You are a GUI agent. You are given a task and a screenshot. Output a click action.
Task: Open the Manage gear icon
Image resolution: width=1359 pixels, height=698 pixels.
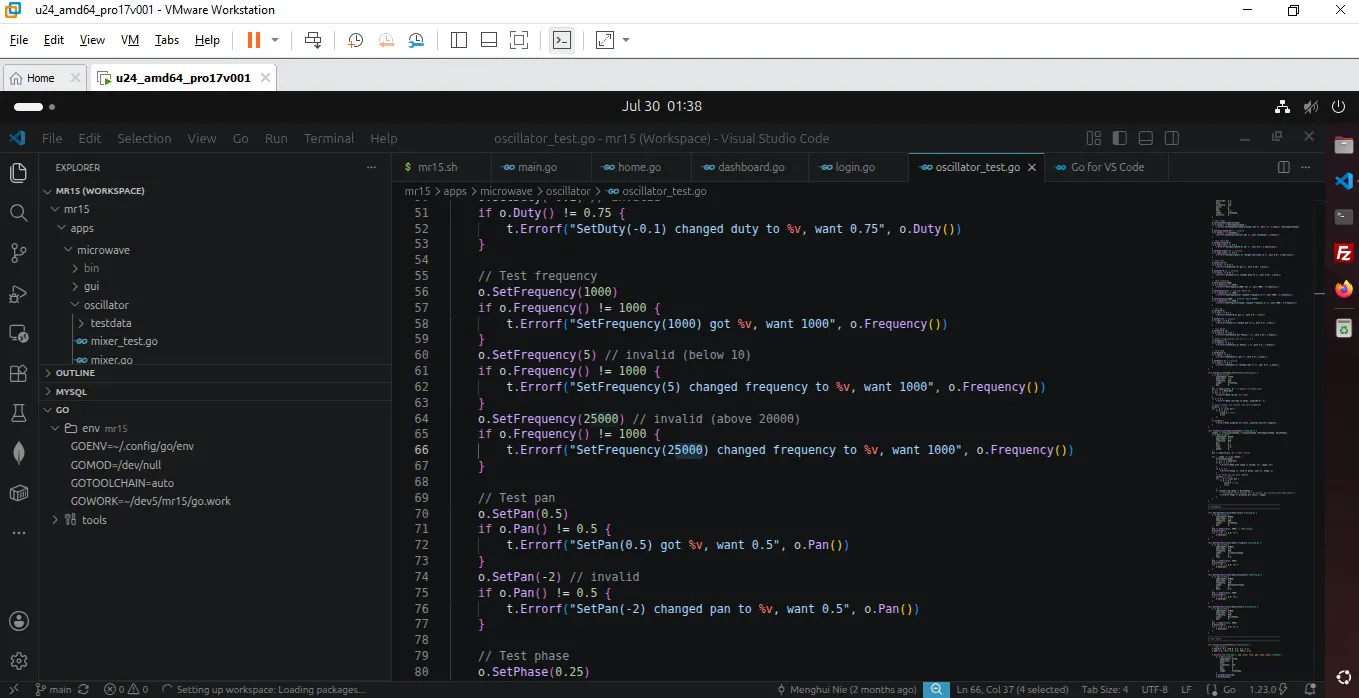18,661
